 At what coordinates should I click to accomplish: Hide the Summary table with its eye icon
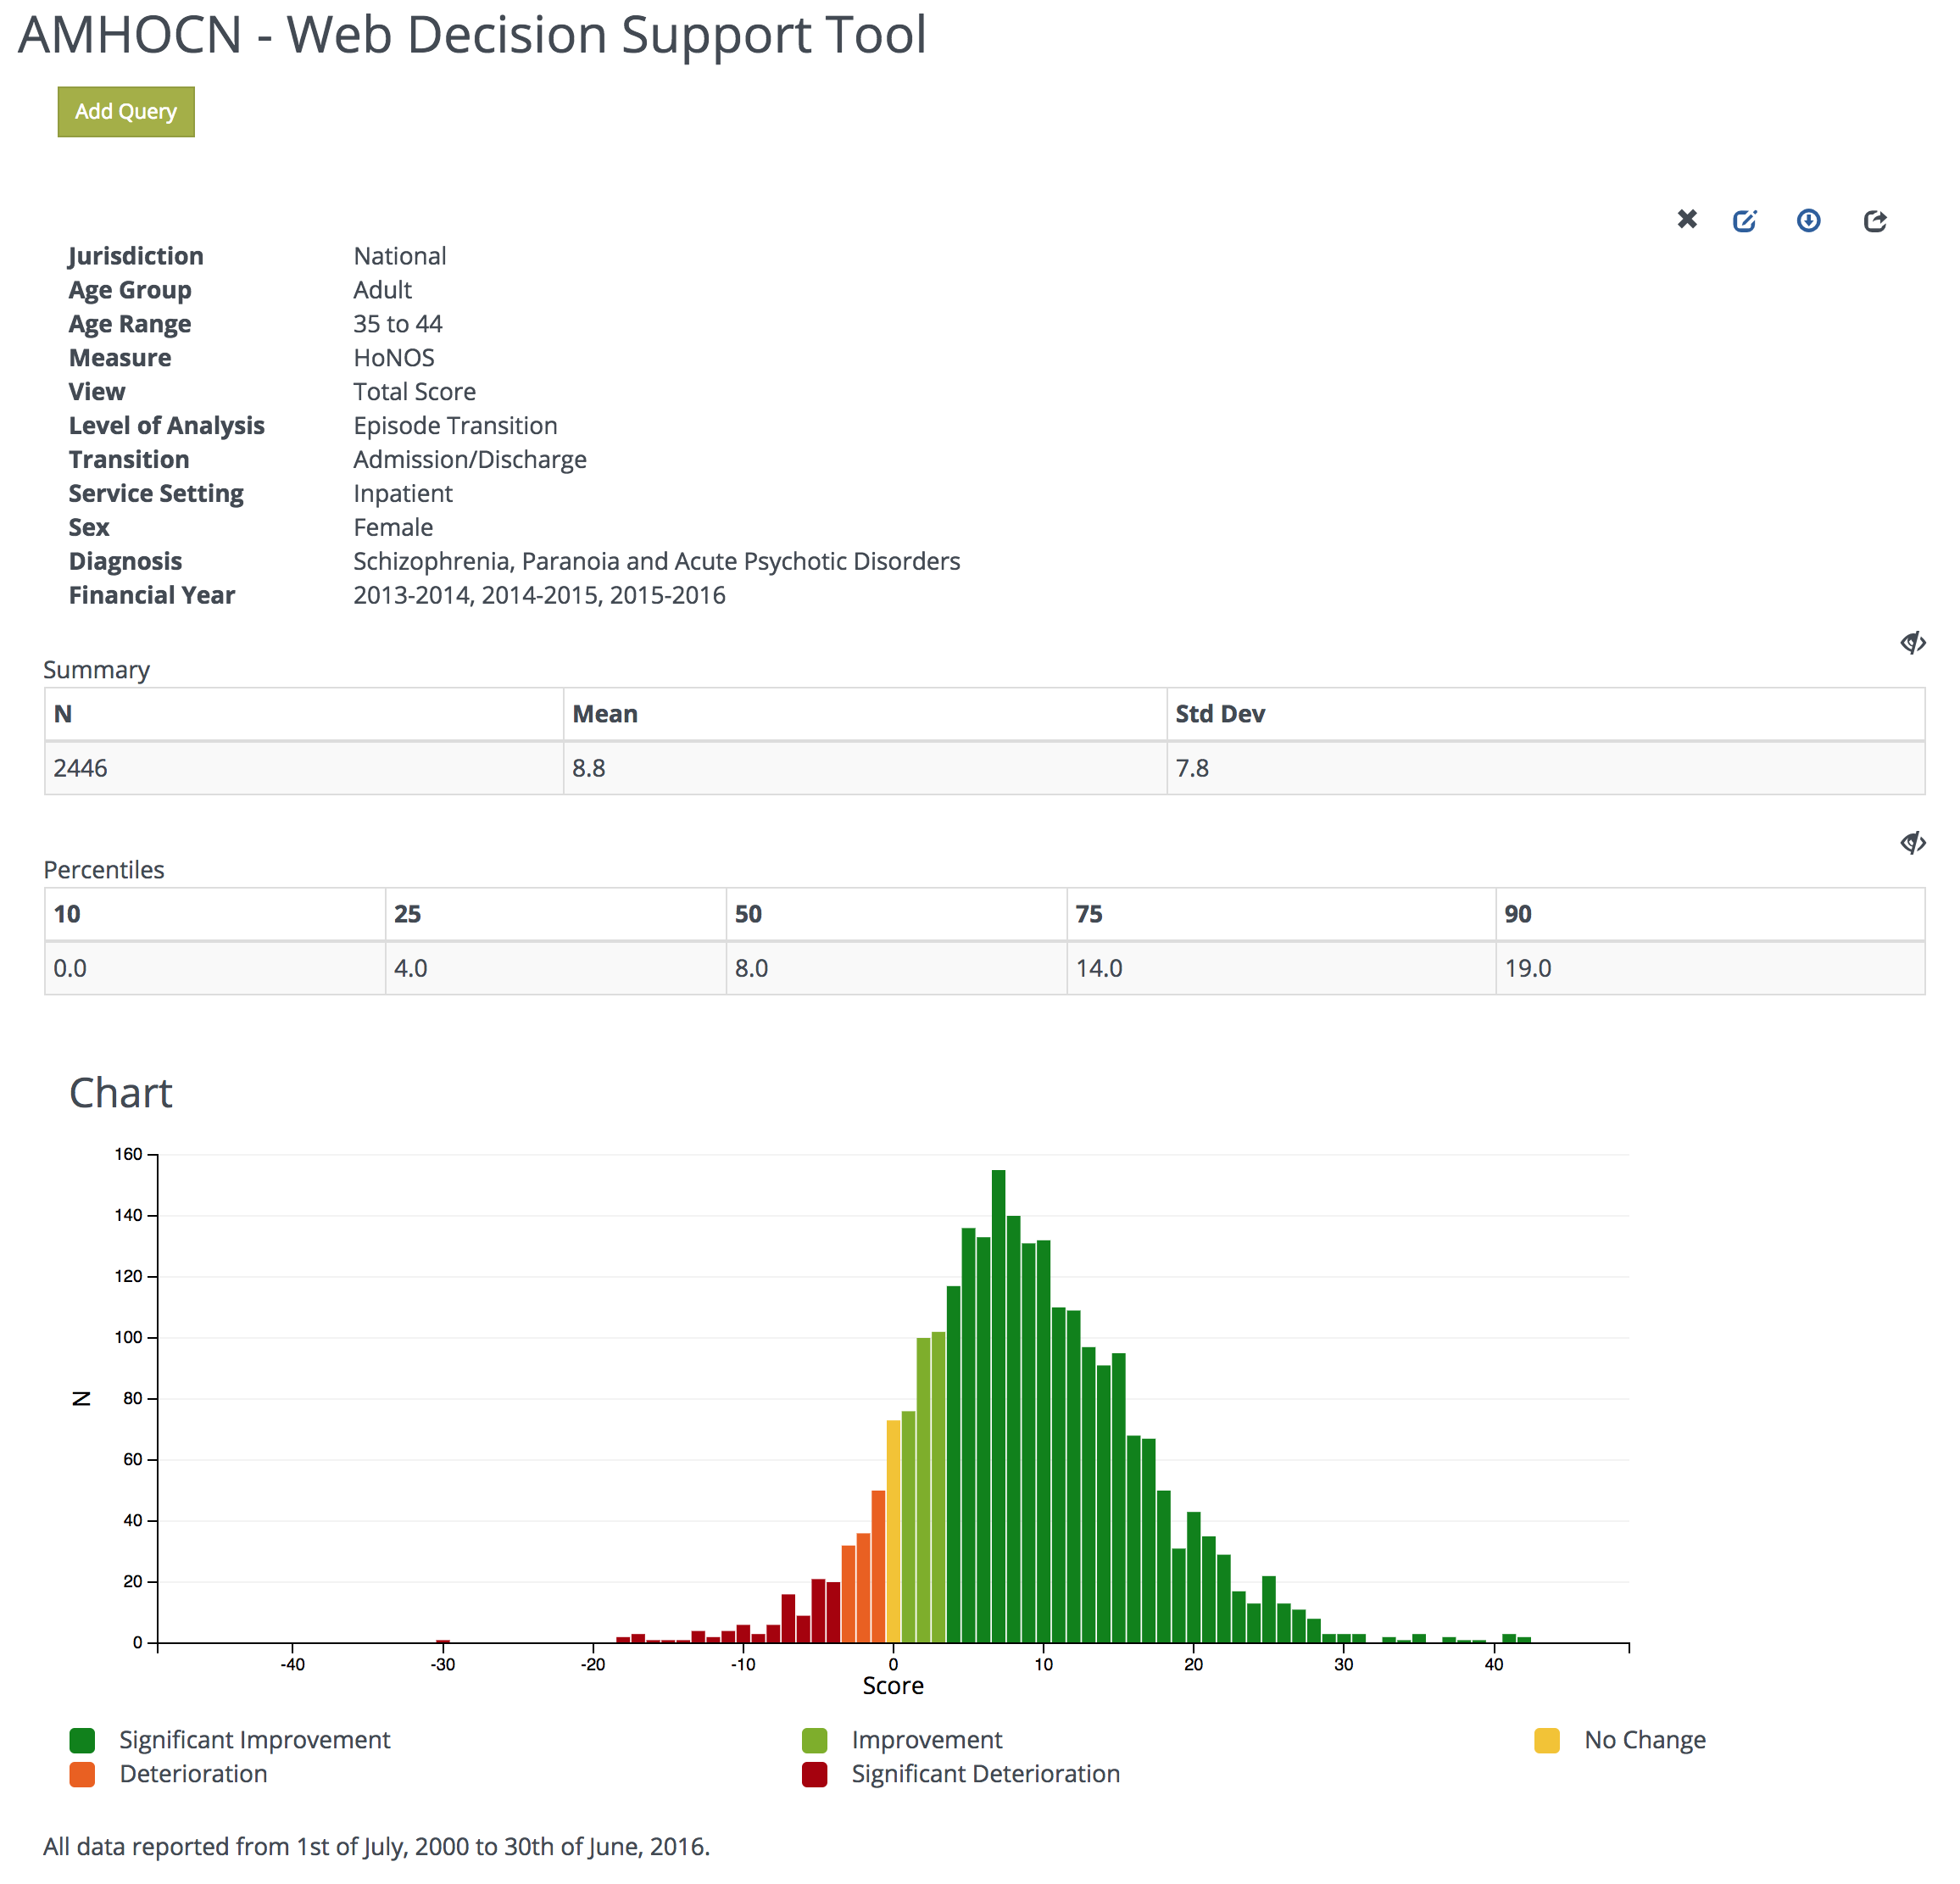(x=1914, y=643)
